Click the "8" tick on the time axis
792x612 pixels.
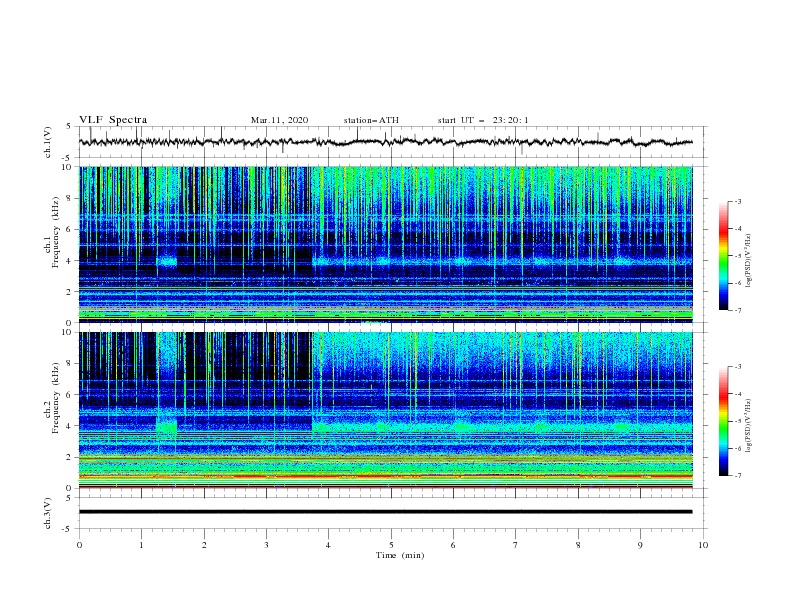[578, 545]
